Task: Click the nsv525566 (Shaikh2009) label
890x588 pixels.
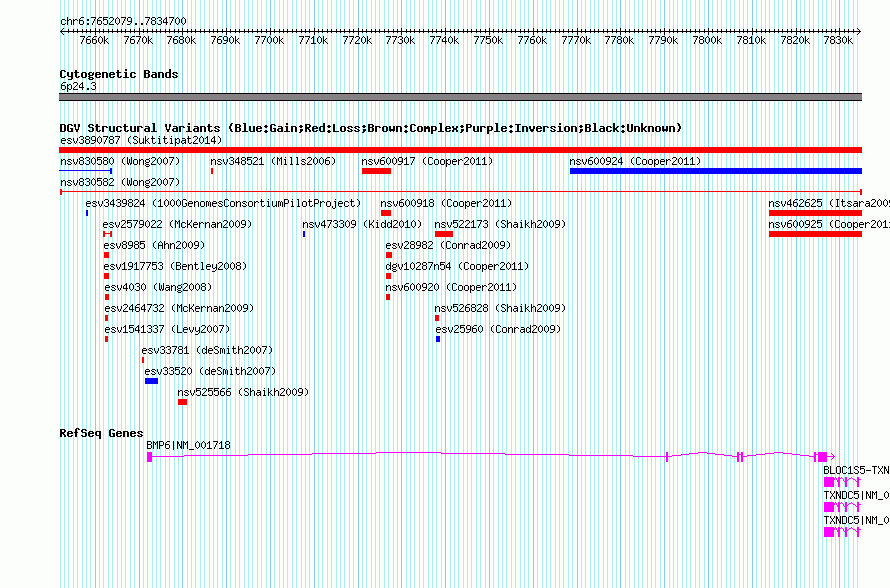Action: 243,392
